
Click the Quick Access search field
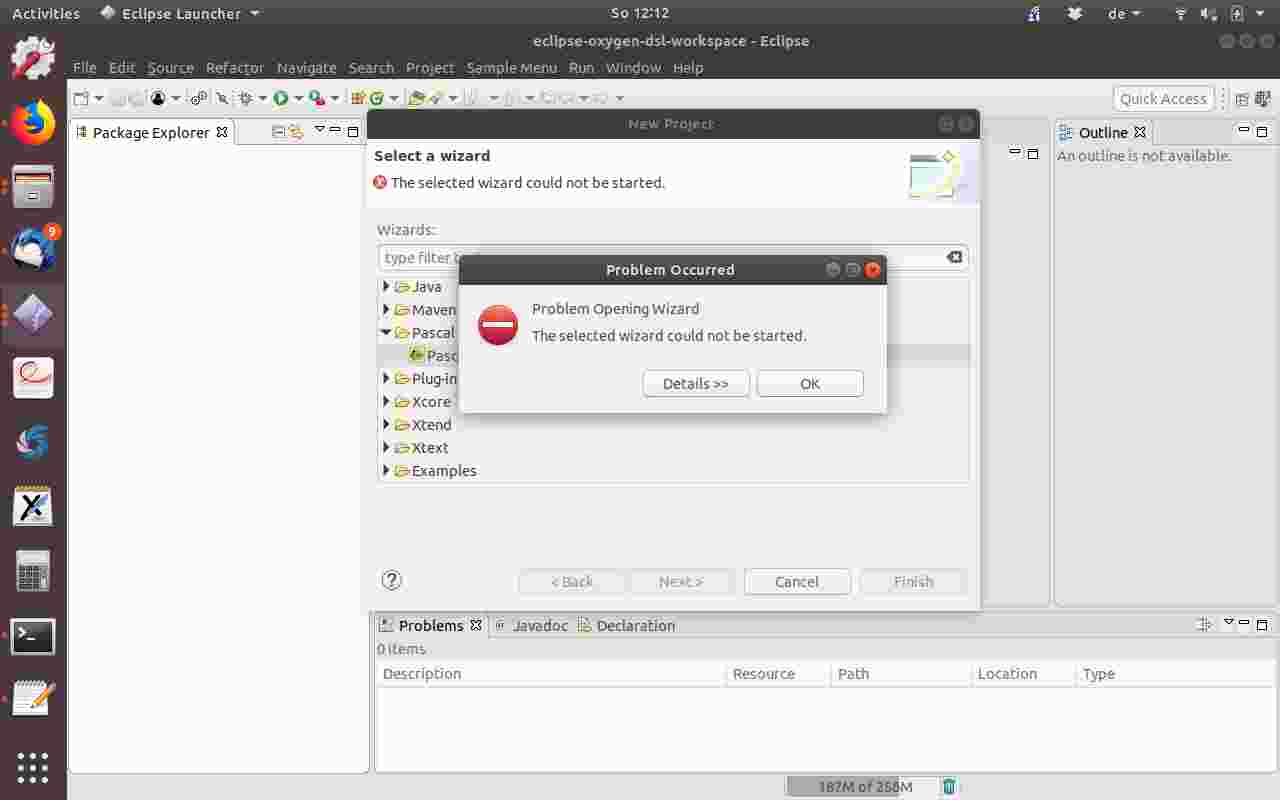pos(1163,98)
